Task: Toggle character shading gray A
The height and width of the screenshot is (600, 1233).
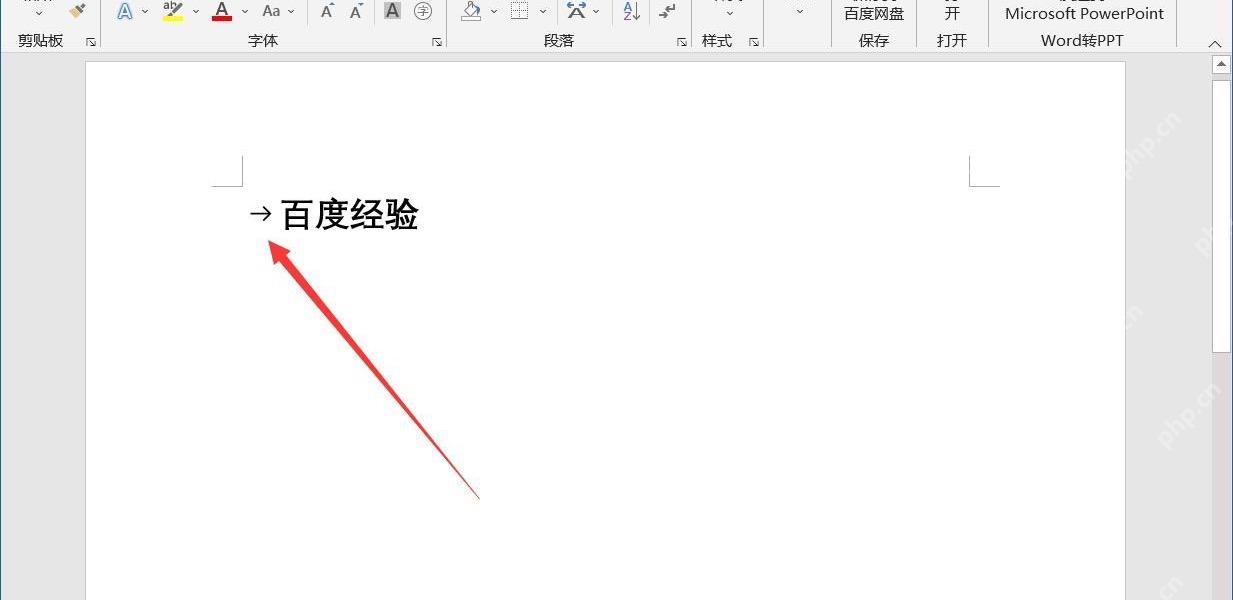Action: (393, 11)
